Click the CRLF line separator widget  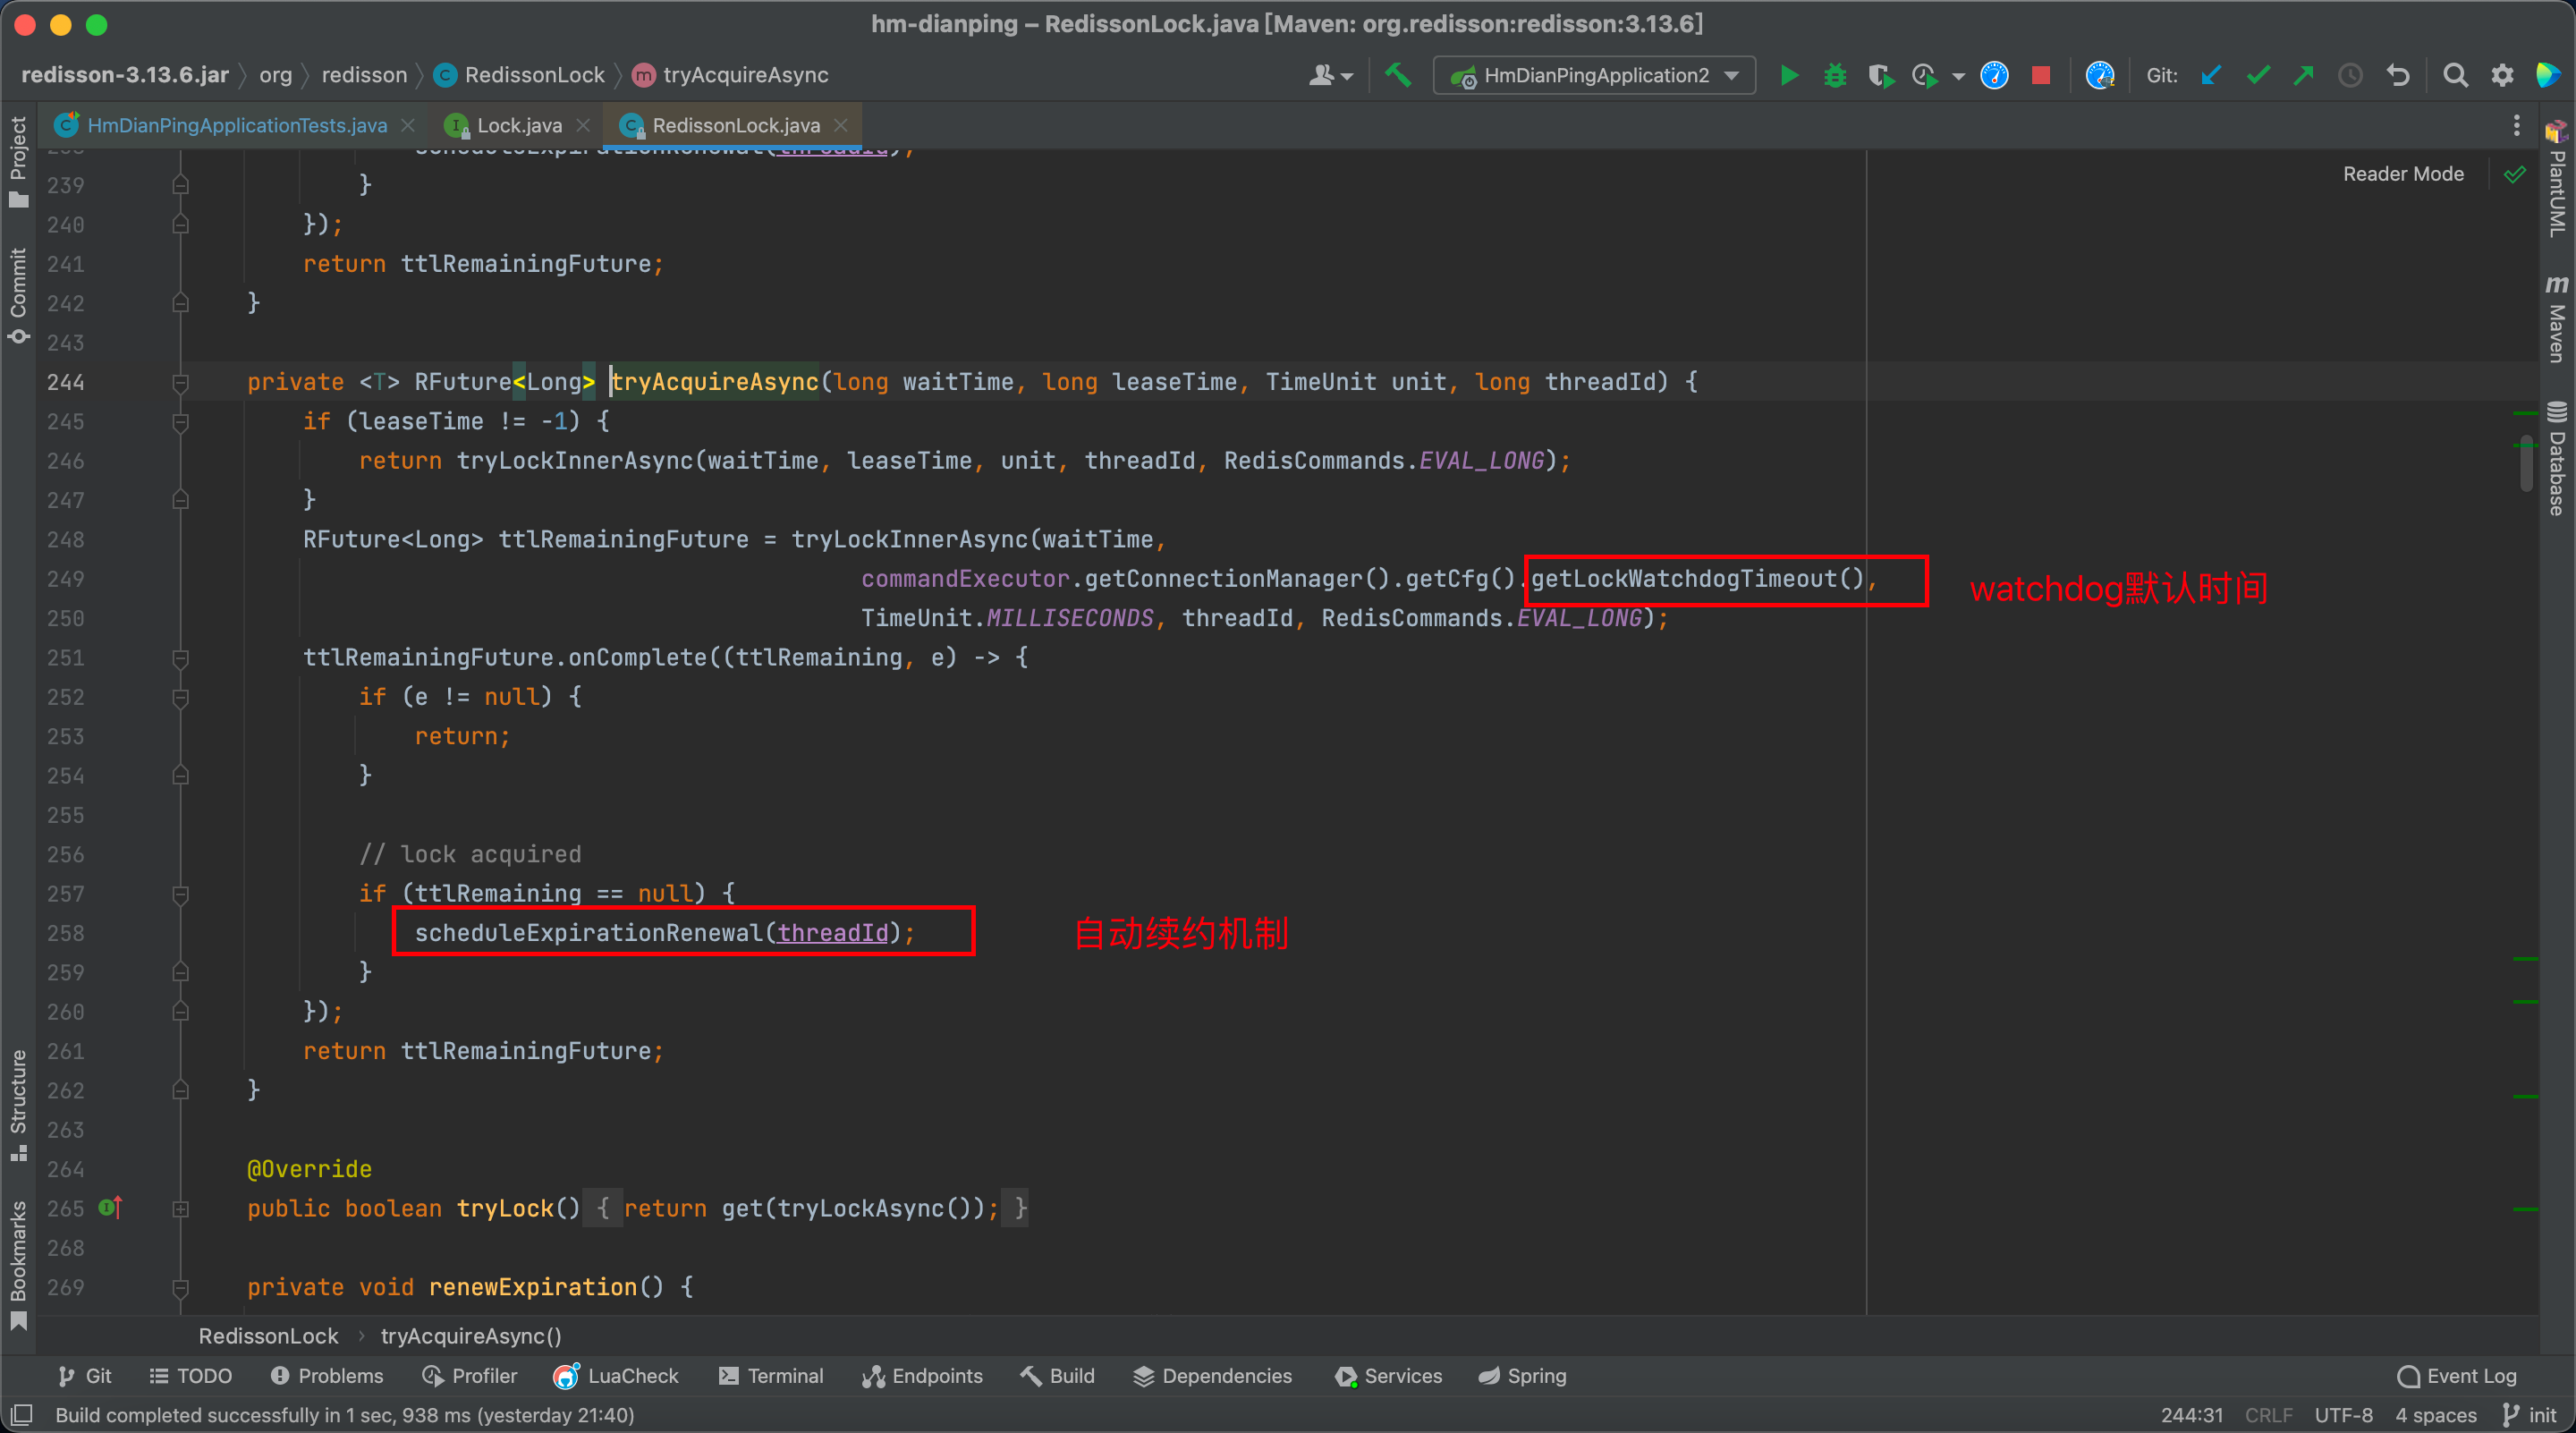click(x=2268, y=1415)
